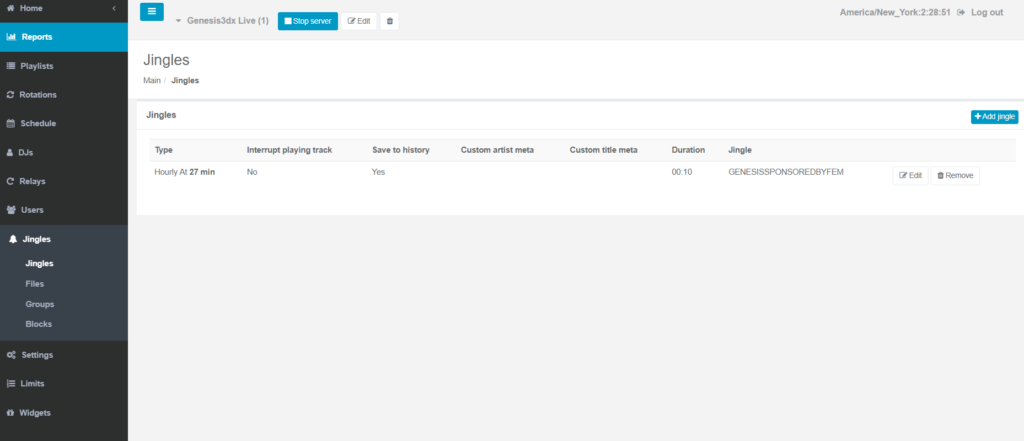Collapse the Jingles sidebar section
The width and height of the screenshot is (1024, 441).
click(x=36, y=239)
